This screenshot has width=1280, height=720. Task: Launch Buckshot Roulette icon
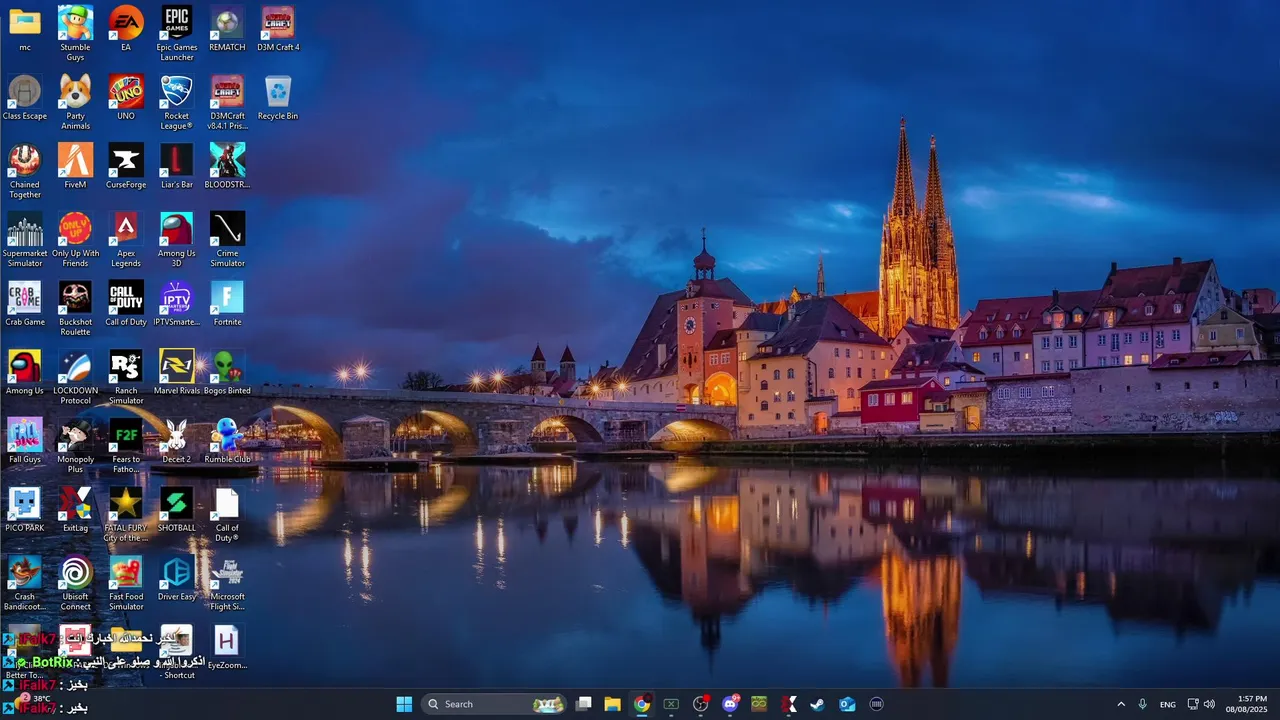pyautogui.click(x=75, y=309)
